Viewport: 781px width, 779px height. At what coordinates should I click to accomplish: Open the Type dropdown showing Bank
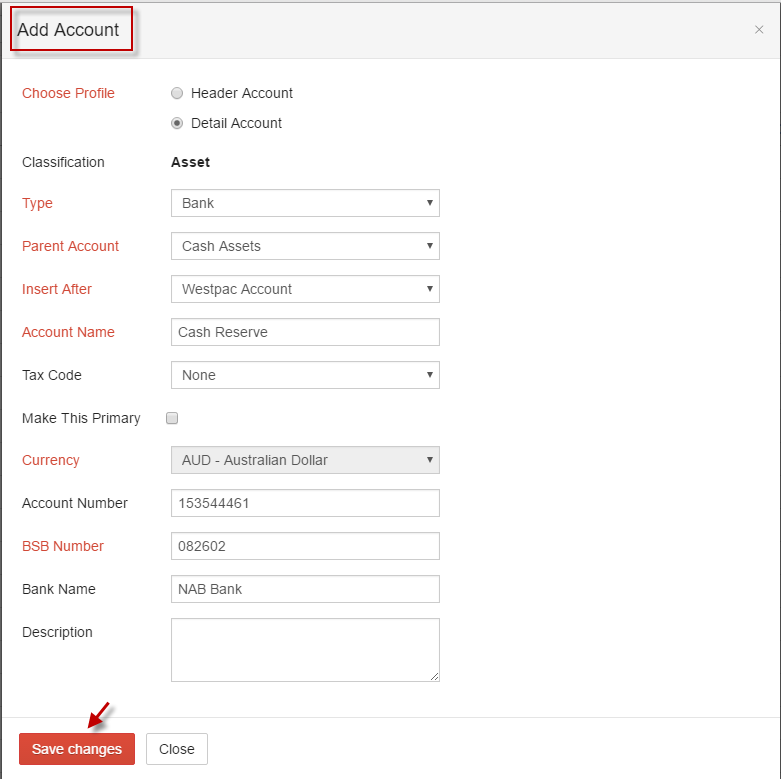click(x=305, y=203)
